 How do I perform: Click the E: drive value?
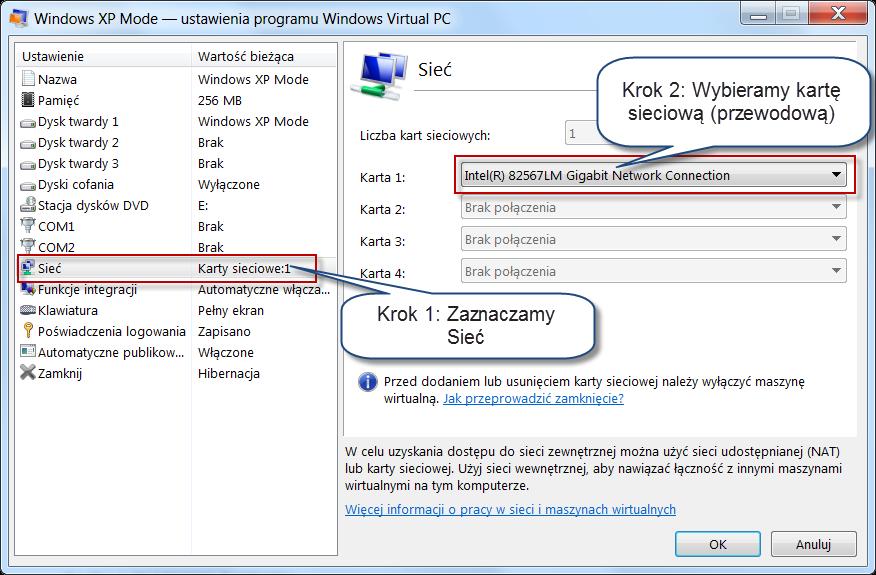point(203,206)
